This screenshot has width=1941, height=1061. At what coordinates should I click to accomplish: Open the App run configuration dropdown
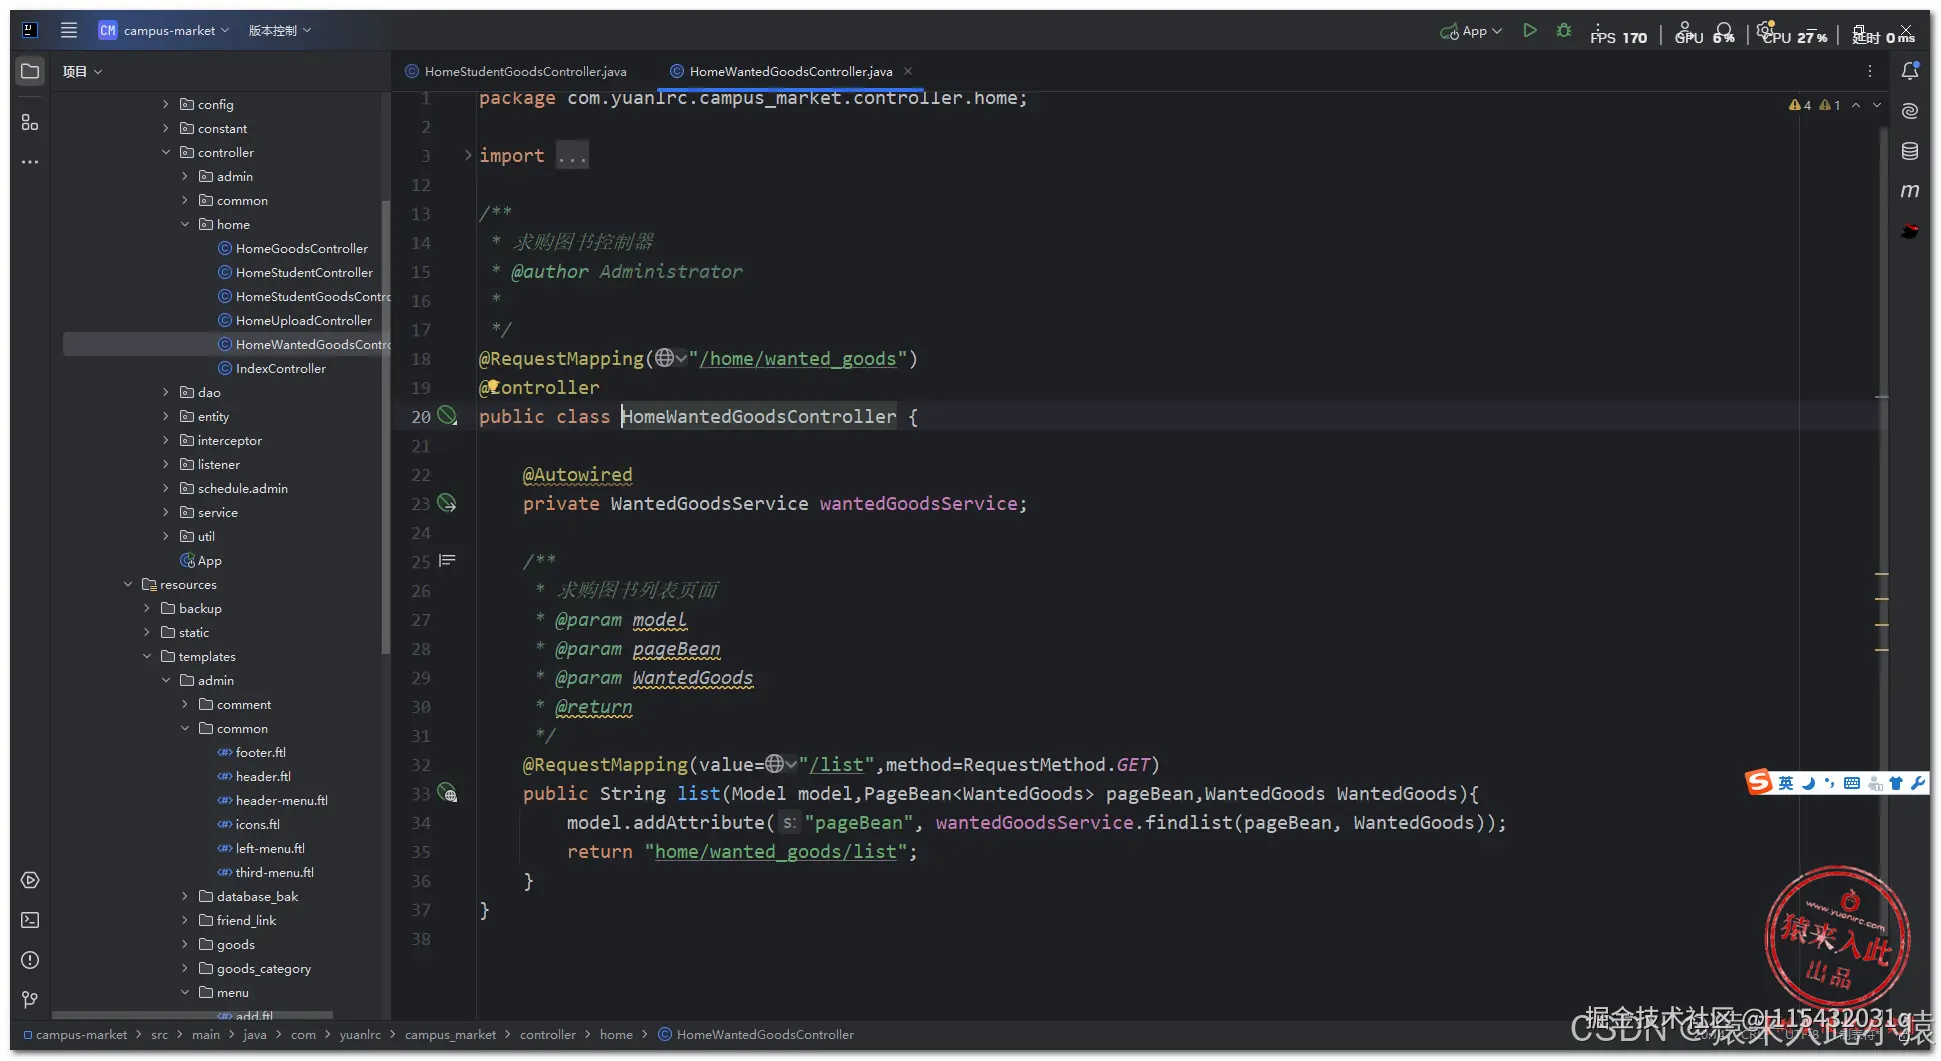[x=1471, y=31]
